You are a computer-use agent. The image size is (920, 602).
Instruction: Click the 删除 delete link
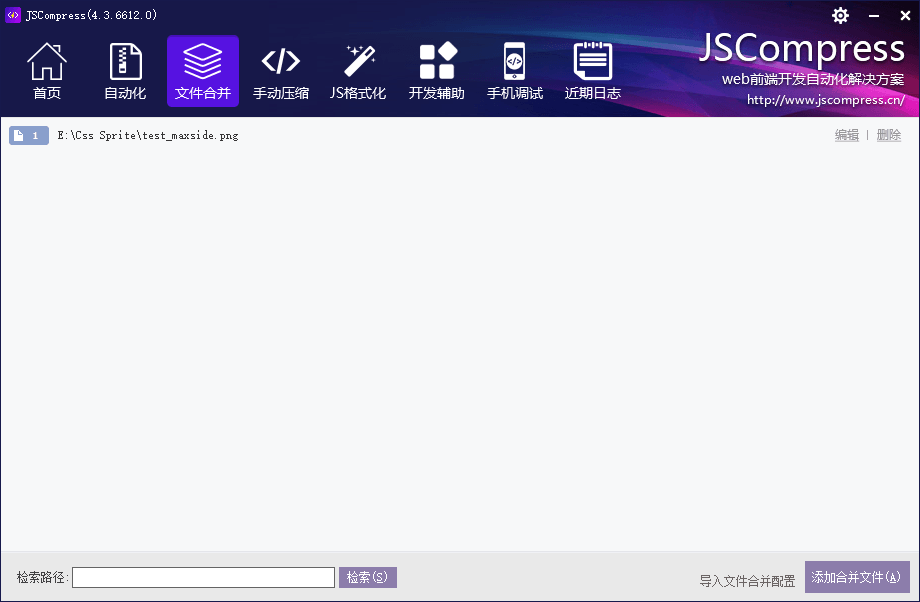888,136
